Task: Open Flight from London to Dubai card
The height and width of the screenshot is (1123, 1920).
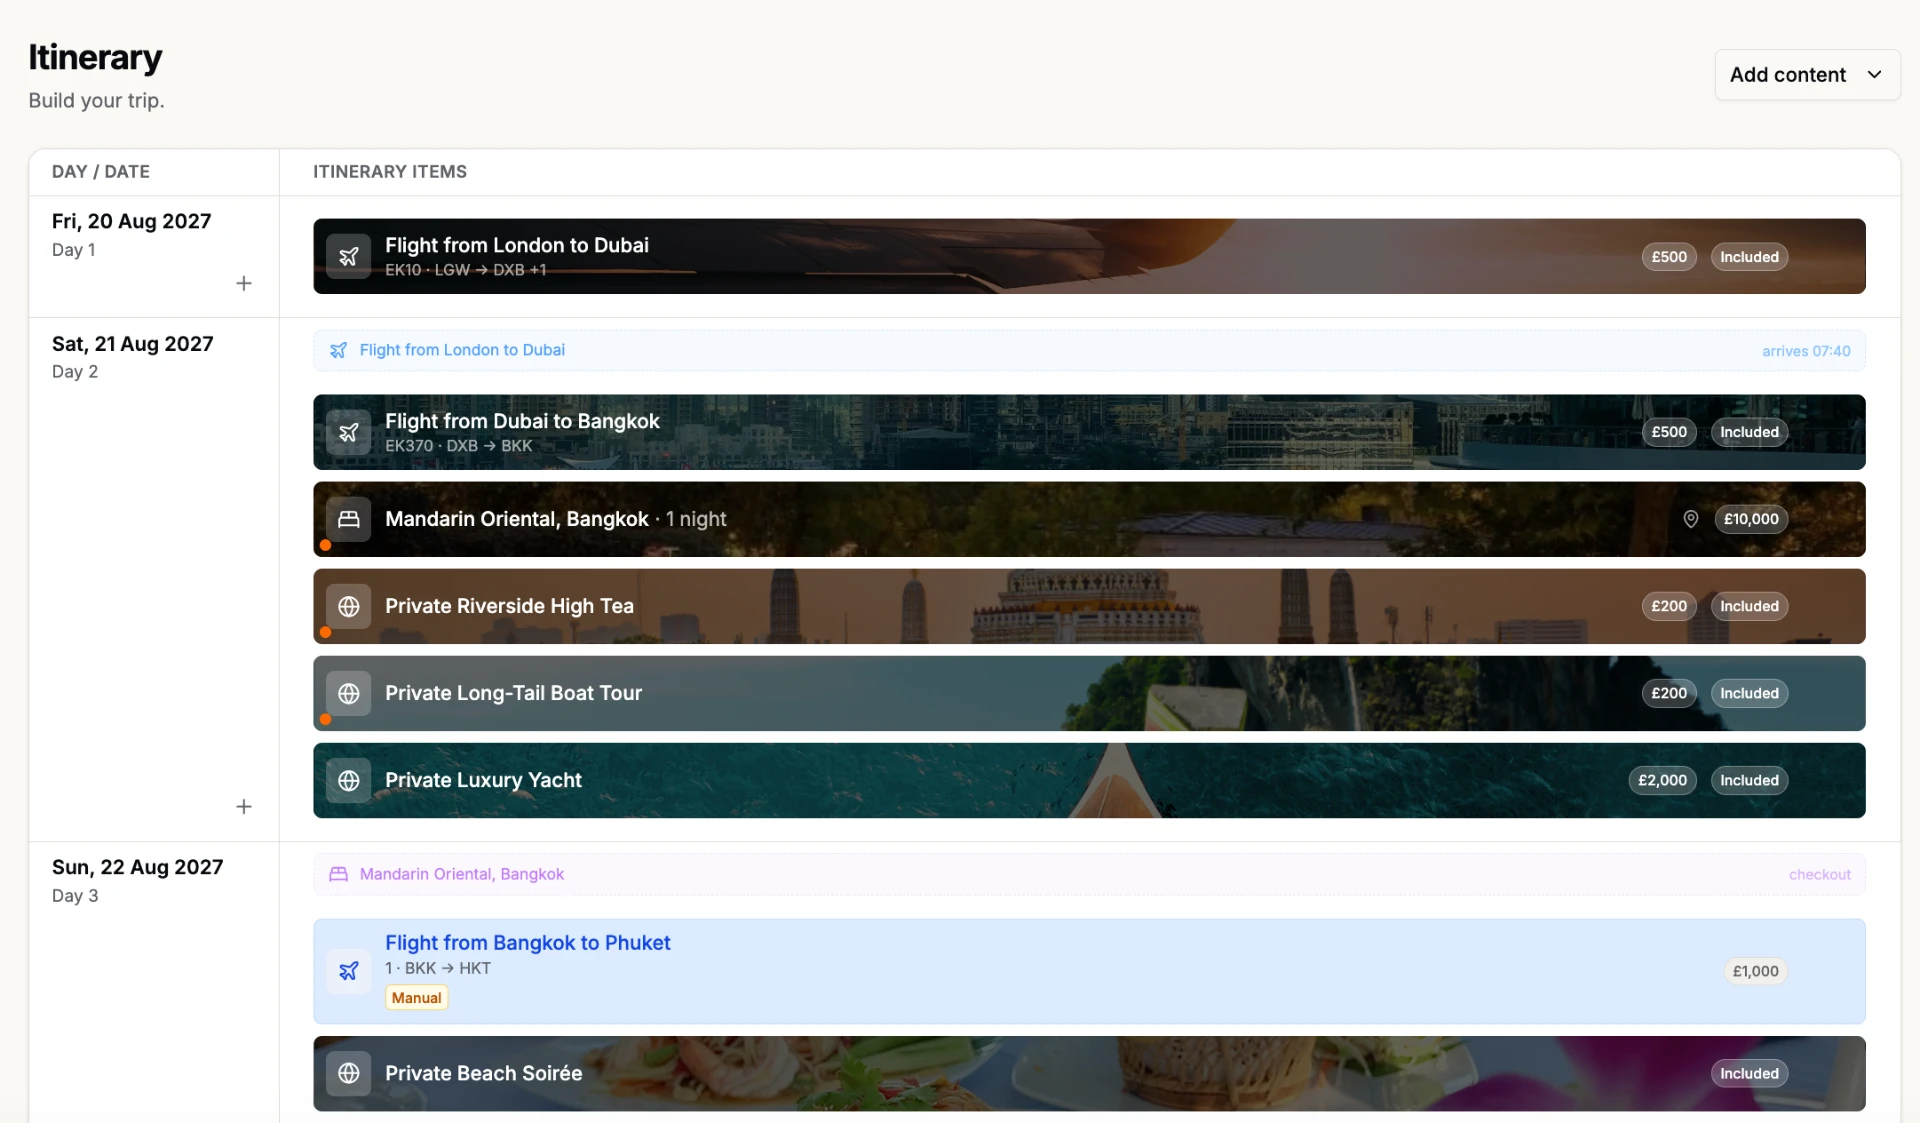Action: pyautogui.click(x=1089, y=256)
